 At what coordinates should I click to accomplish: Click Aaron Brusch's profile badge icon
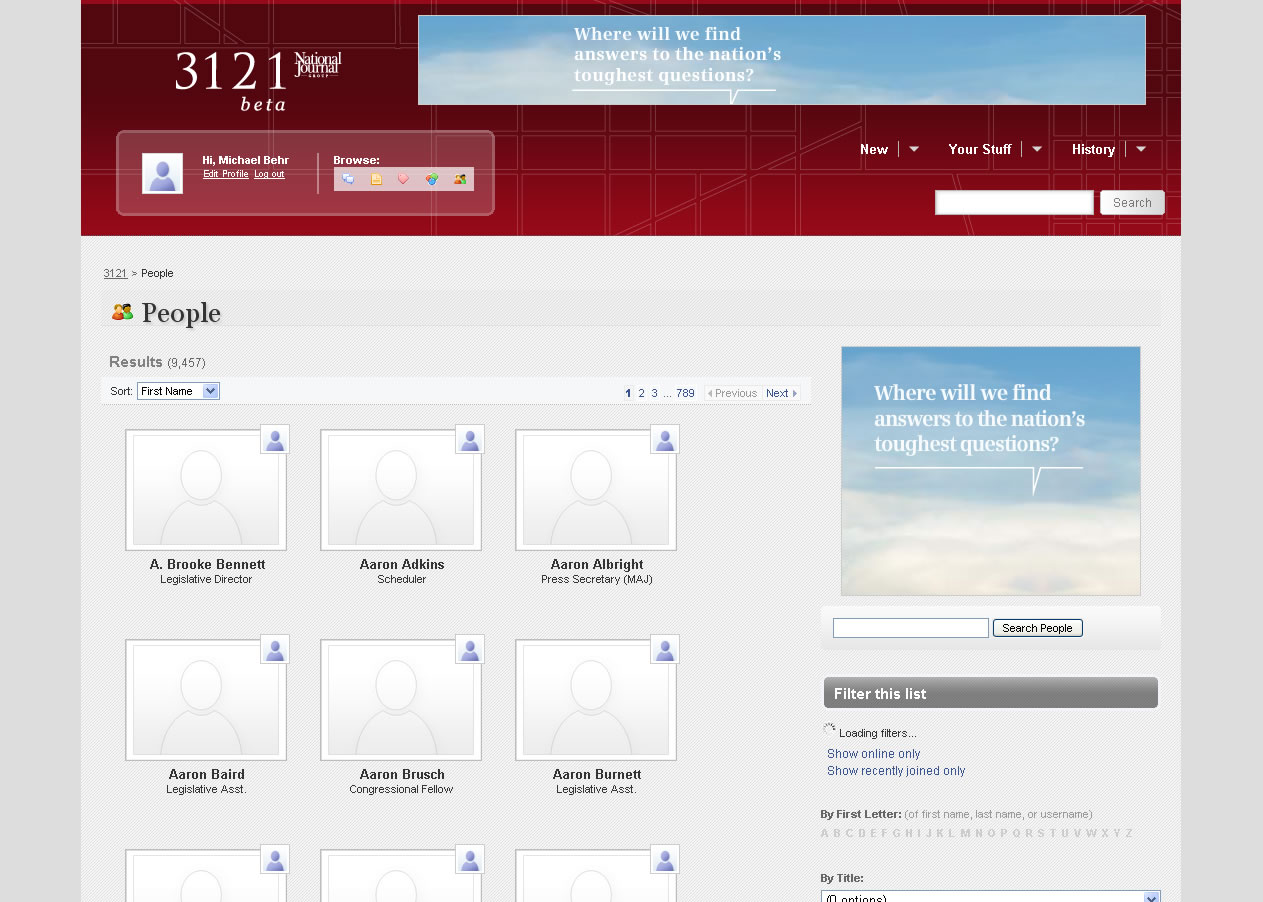click(x=470, y=649)
